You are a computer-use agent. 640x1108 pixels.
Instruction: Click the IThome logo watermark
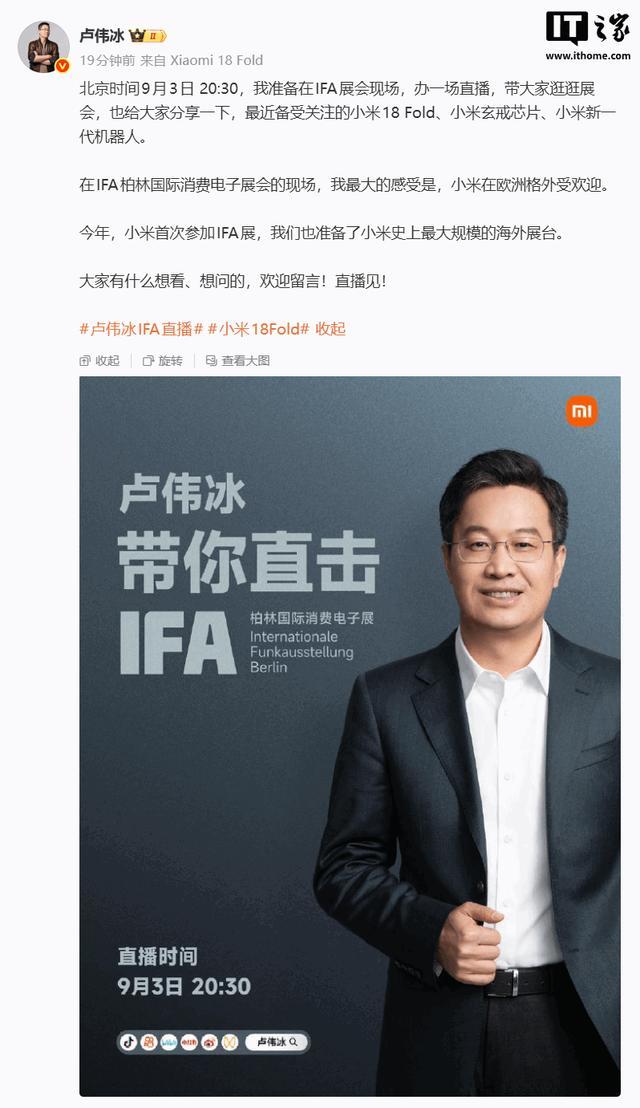tap(588, 30)
